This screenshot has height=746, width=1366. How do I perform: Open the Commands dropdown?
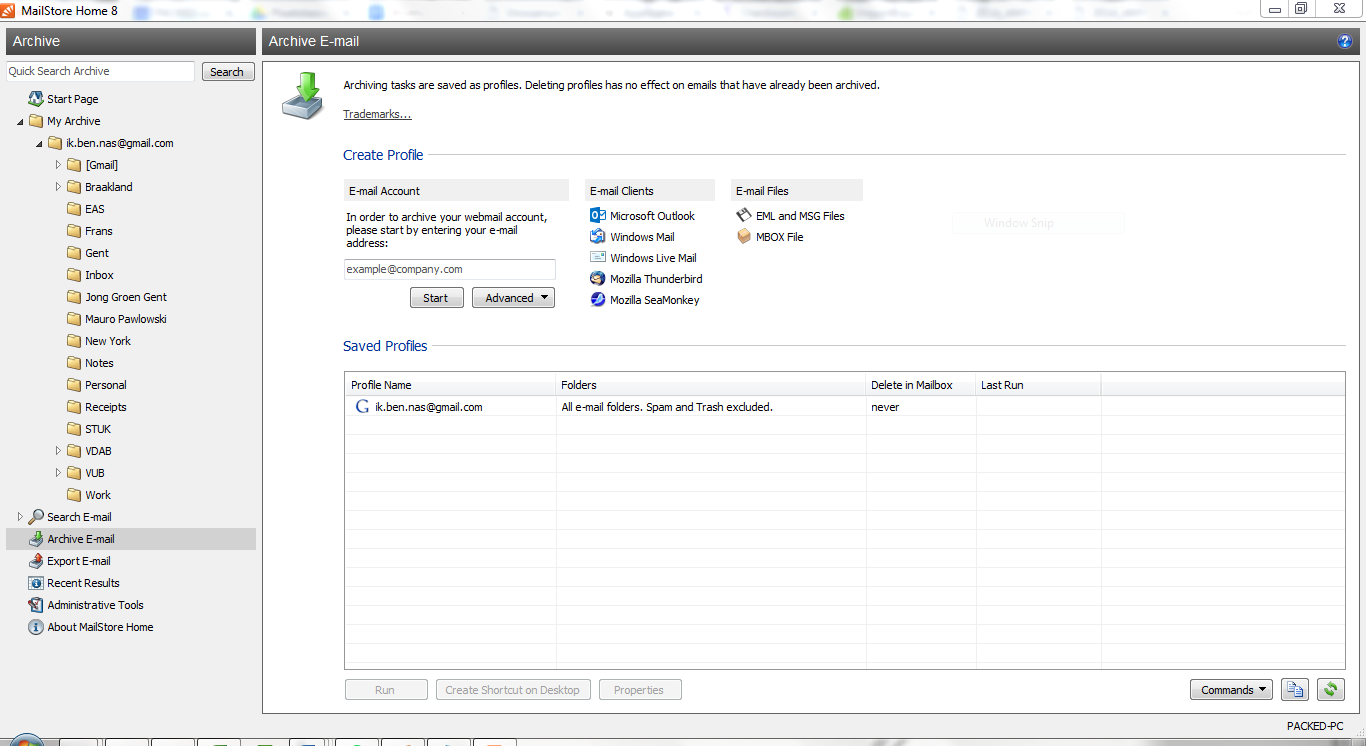pyautogui.click(x=1230, y=690)
